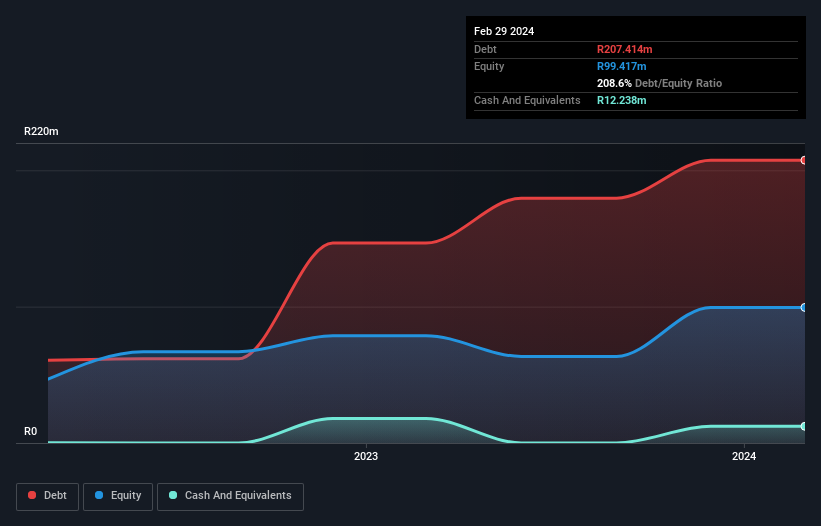
Task: Click the R99.417m equity value
Action: pyautogui.click(x=622, y=66)
